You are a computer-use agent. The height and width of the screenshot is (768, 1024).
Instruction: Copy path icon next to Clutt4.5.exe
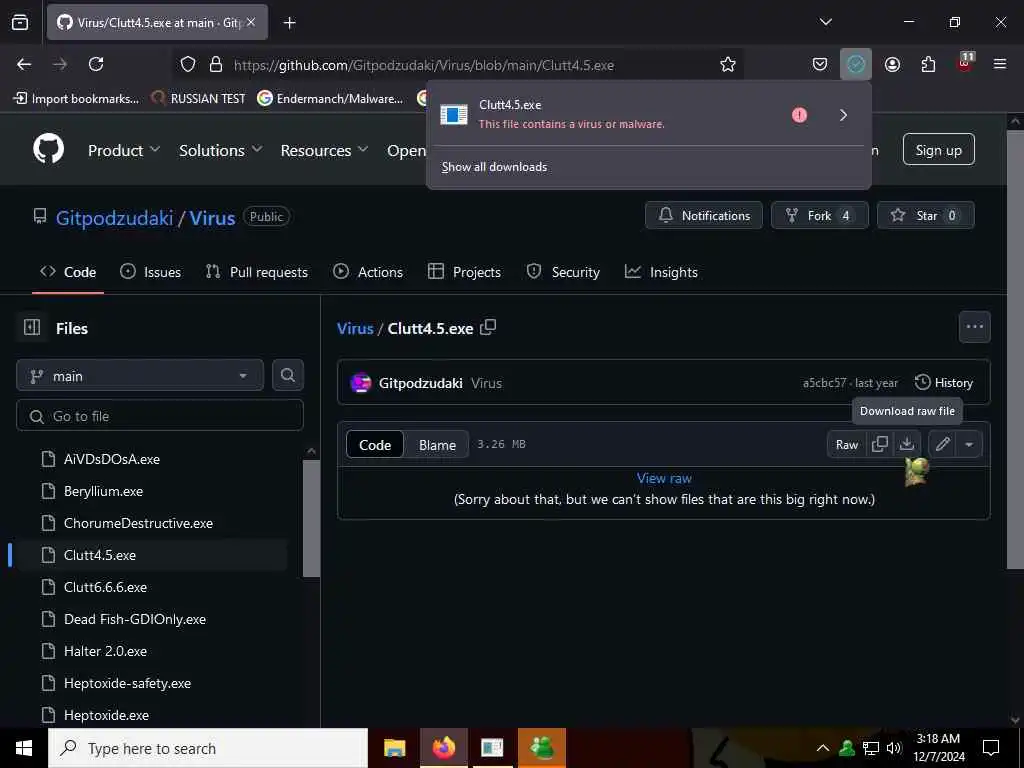point(488,327)
